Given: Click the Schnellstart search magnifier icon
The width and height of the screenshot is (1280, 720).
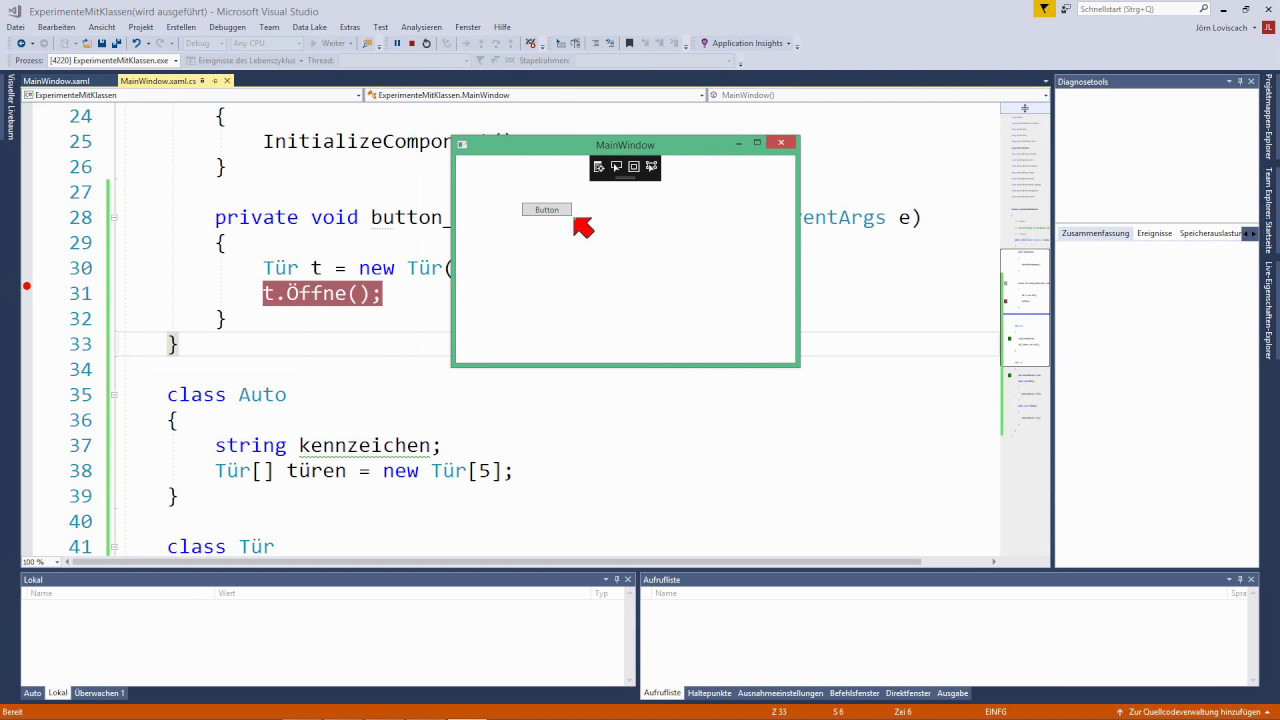Looking at the screenshot, I should (1204, 9).
